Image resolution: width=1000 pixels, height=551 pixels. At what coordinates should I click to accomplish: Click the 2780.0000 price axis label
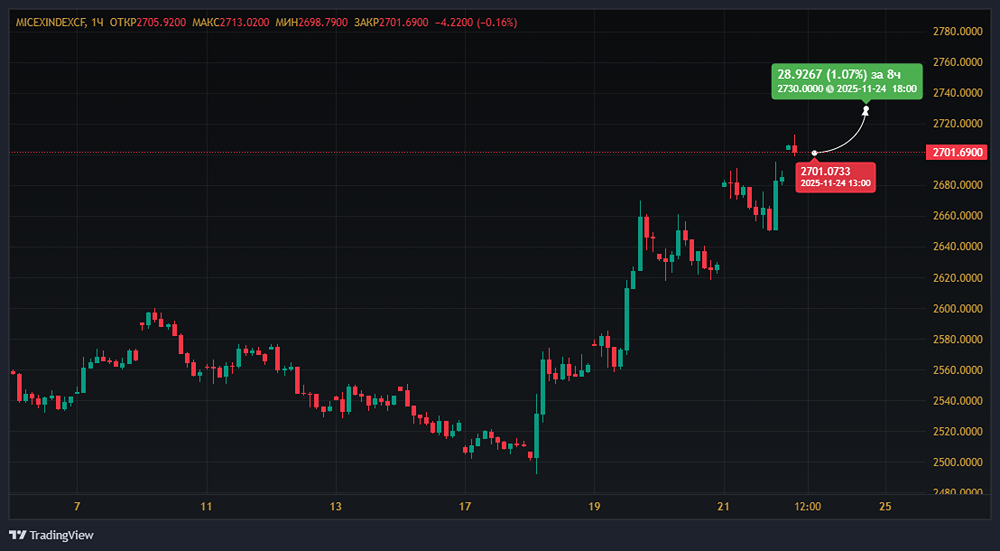[957, 31]
